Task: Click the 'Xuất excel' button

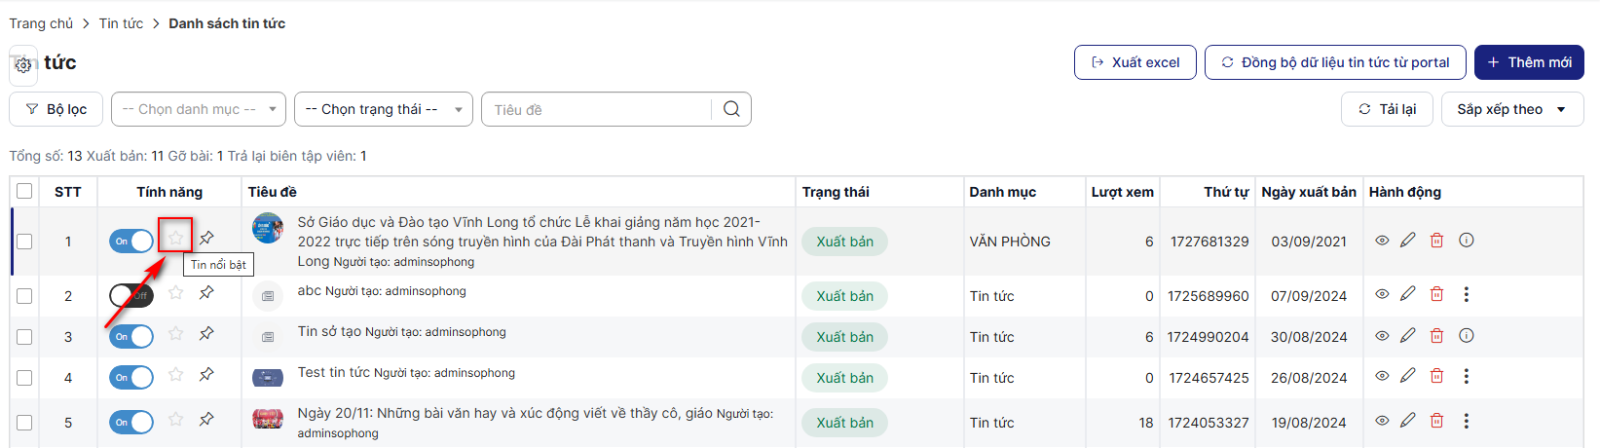Action: (1134, 62)
